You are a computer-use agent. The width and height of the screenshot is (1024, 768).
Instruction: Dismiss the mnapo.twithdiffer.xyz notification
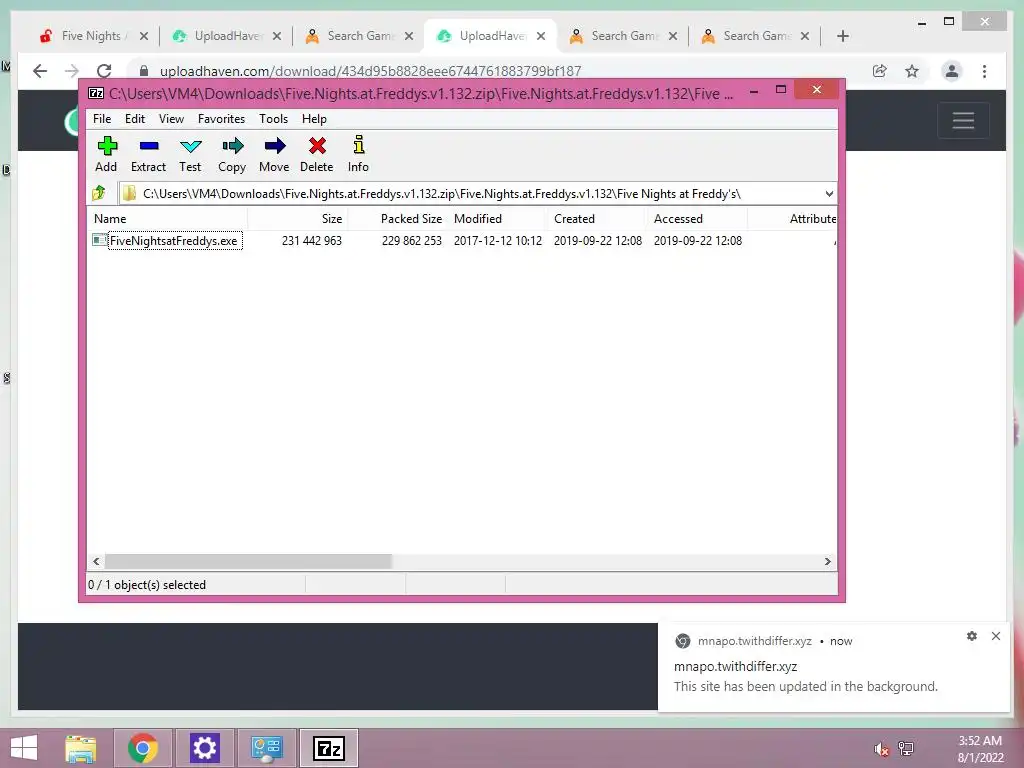pyautogui.click(x=996, y=636)
